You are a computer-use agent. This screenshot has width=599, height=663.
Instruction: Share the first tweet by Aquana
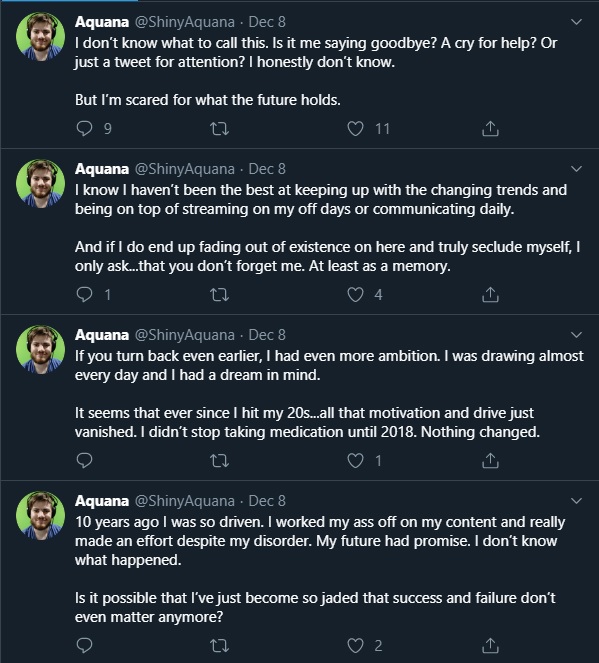click(490, 129)
